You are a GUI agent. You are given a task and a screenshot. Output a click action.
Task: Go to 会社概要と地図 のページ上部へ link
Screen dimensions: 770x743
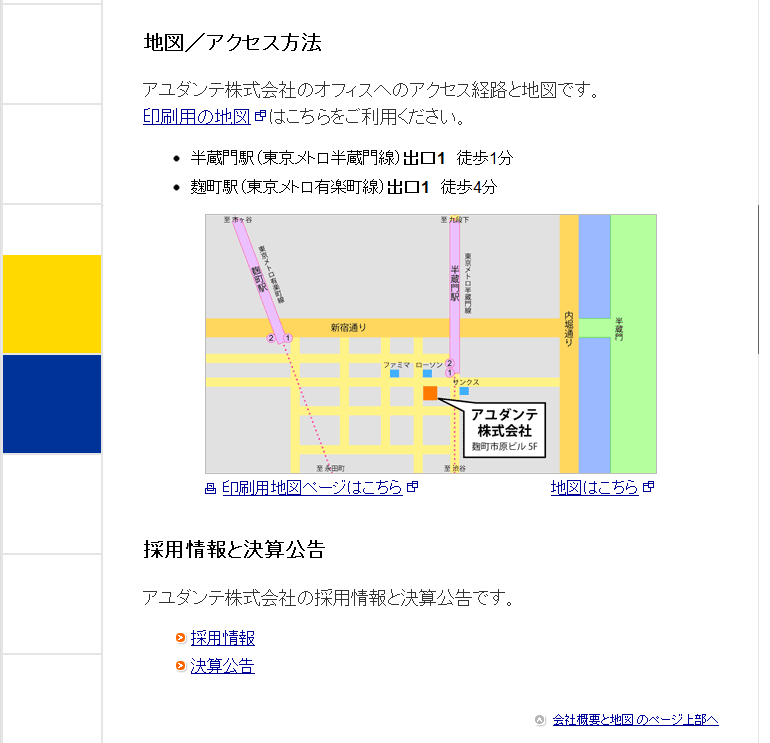pyautogui.click(x=635, y=720)
